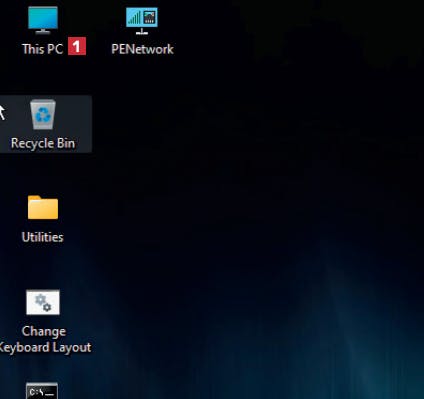Click the "PENetwork" label text
Screen dimensions: 424x399
point(142,49)
